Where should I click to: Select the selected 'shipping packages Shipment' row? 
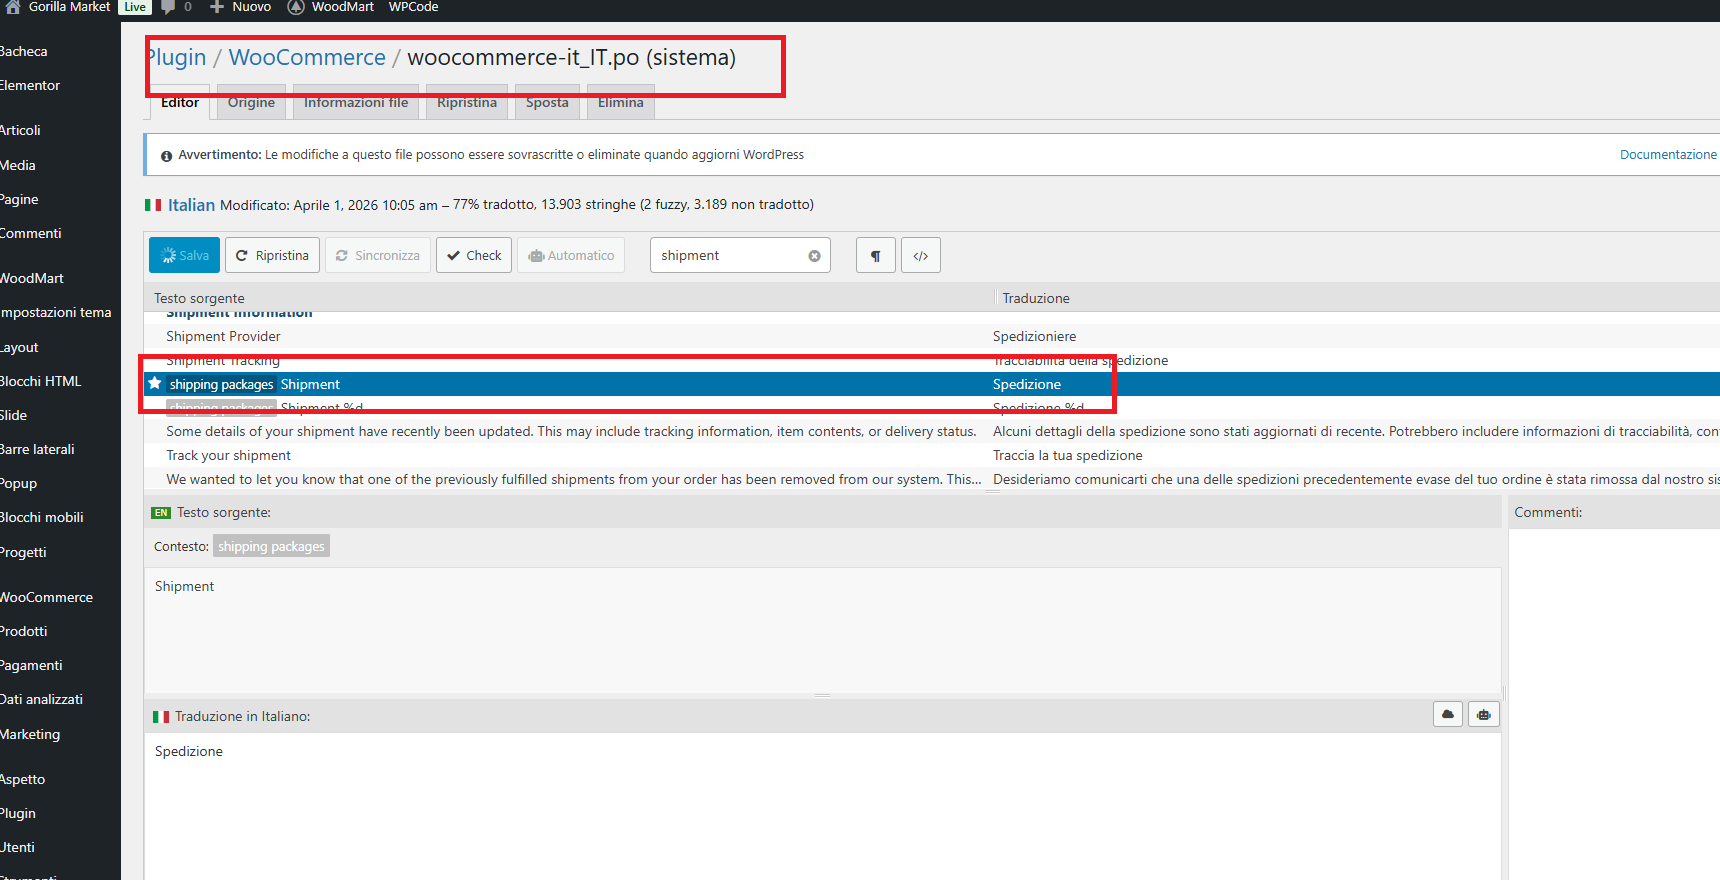pos(932,384)
